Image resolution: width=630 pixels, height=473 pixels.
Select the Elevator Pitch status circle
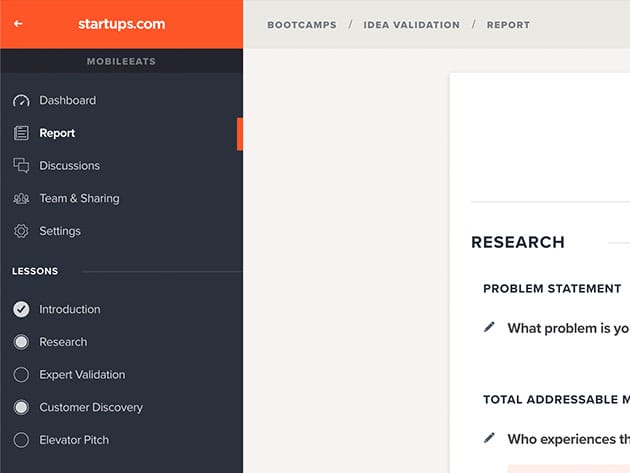(x=21, y=440)
